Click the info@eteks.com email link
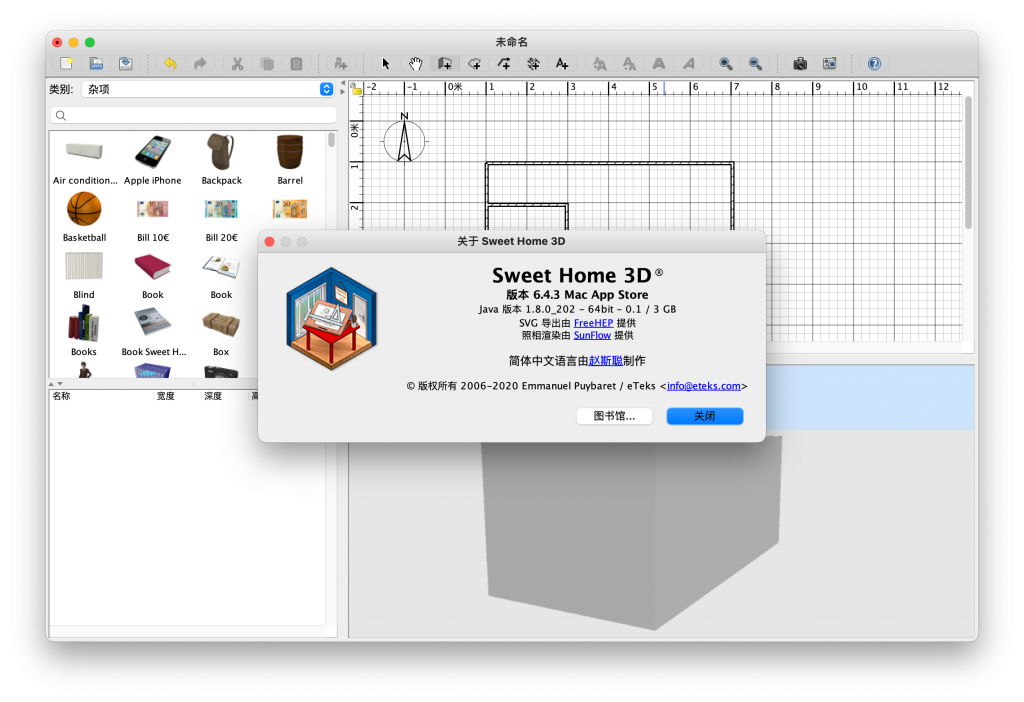The width and height of the screenshot is (1024, 702). [704, 386]
